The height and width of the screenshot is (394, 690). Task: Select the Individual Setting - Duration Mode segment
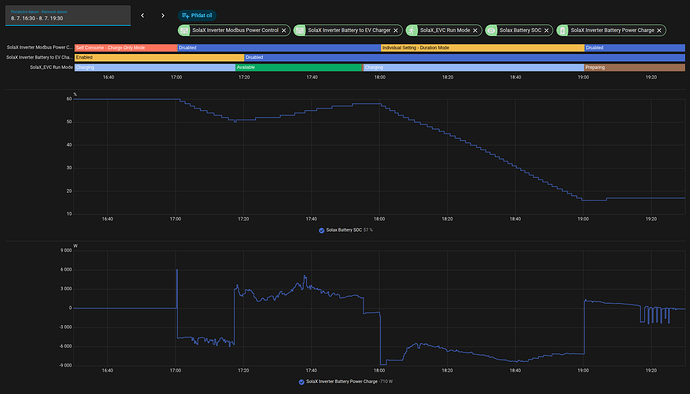coord(482,48)
